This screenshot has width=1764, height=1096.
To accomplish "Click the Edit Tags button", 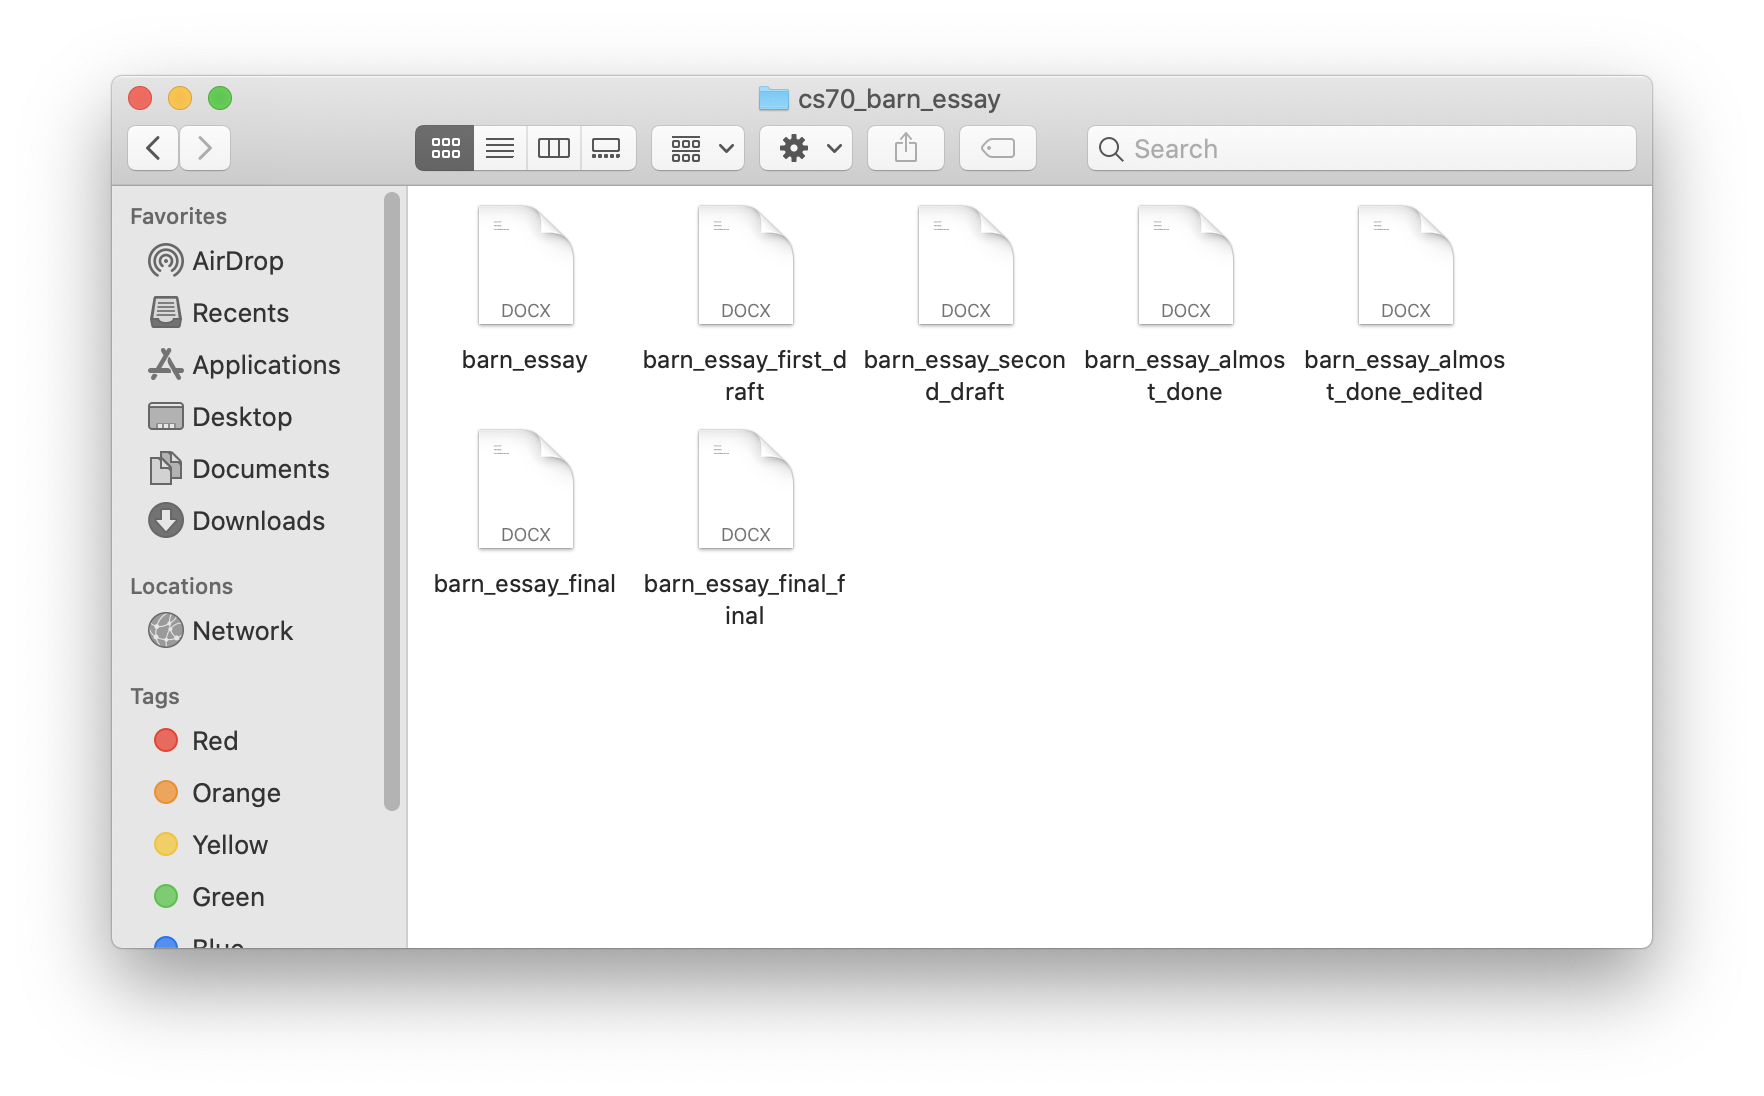I will [997, 147].
